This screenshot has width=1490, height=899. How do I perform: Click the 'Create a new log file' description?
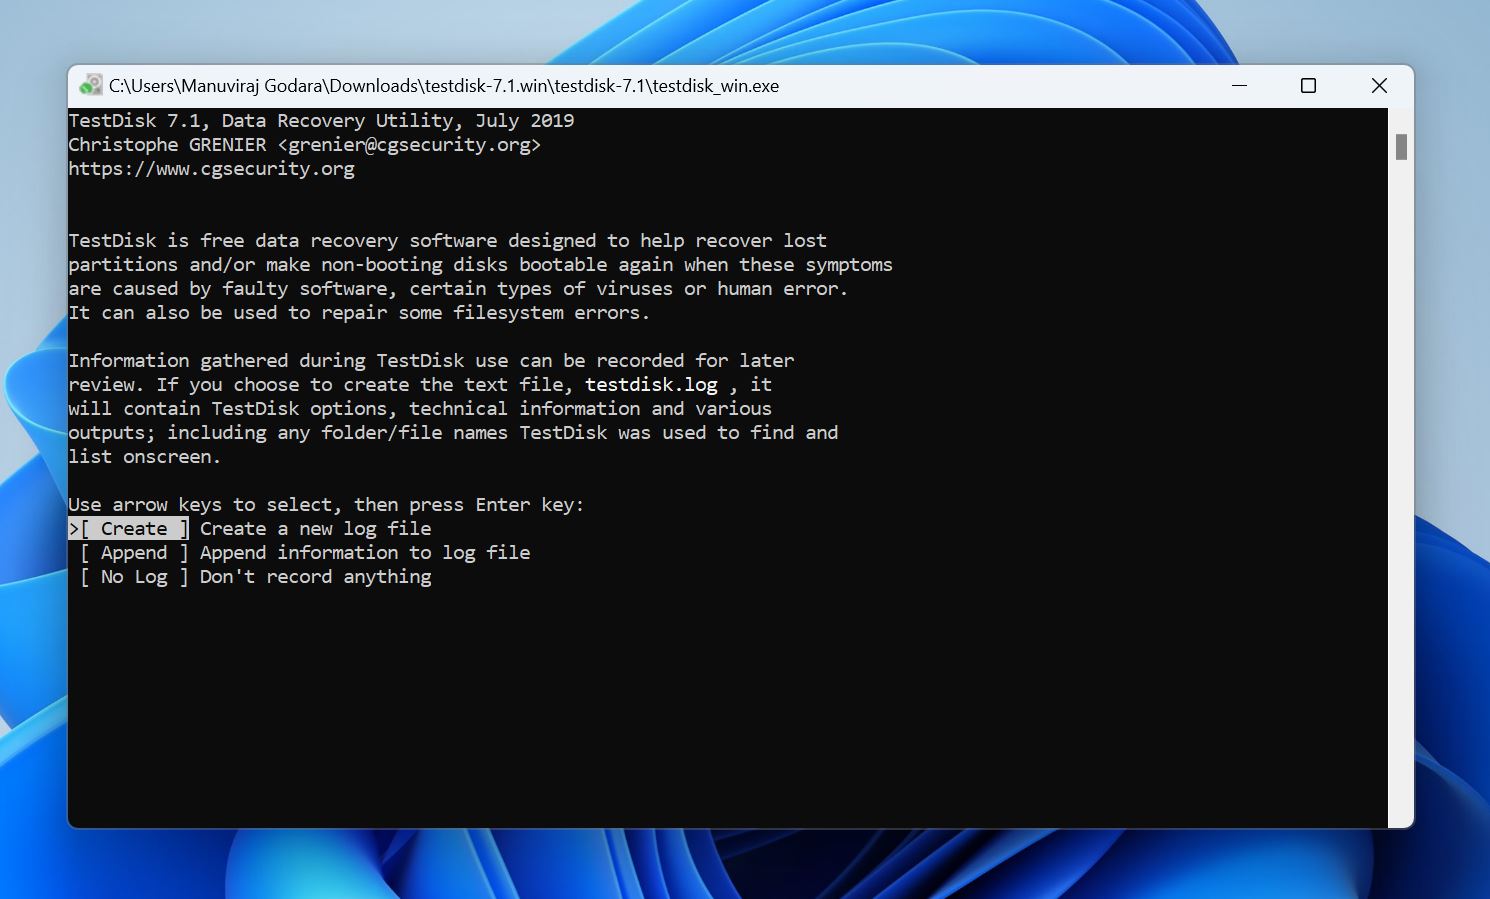[315, 528]
